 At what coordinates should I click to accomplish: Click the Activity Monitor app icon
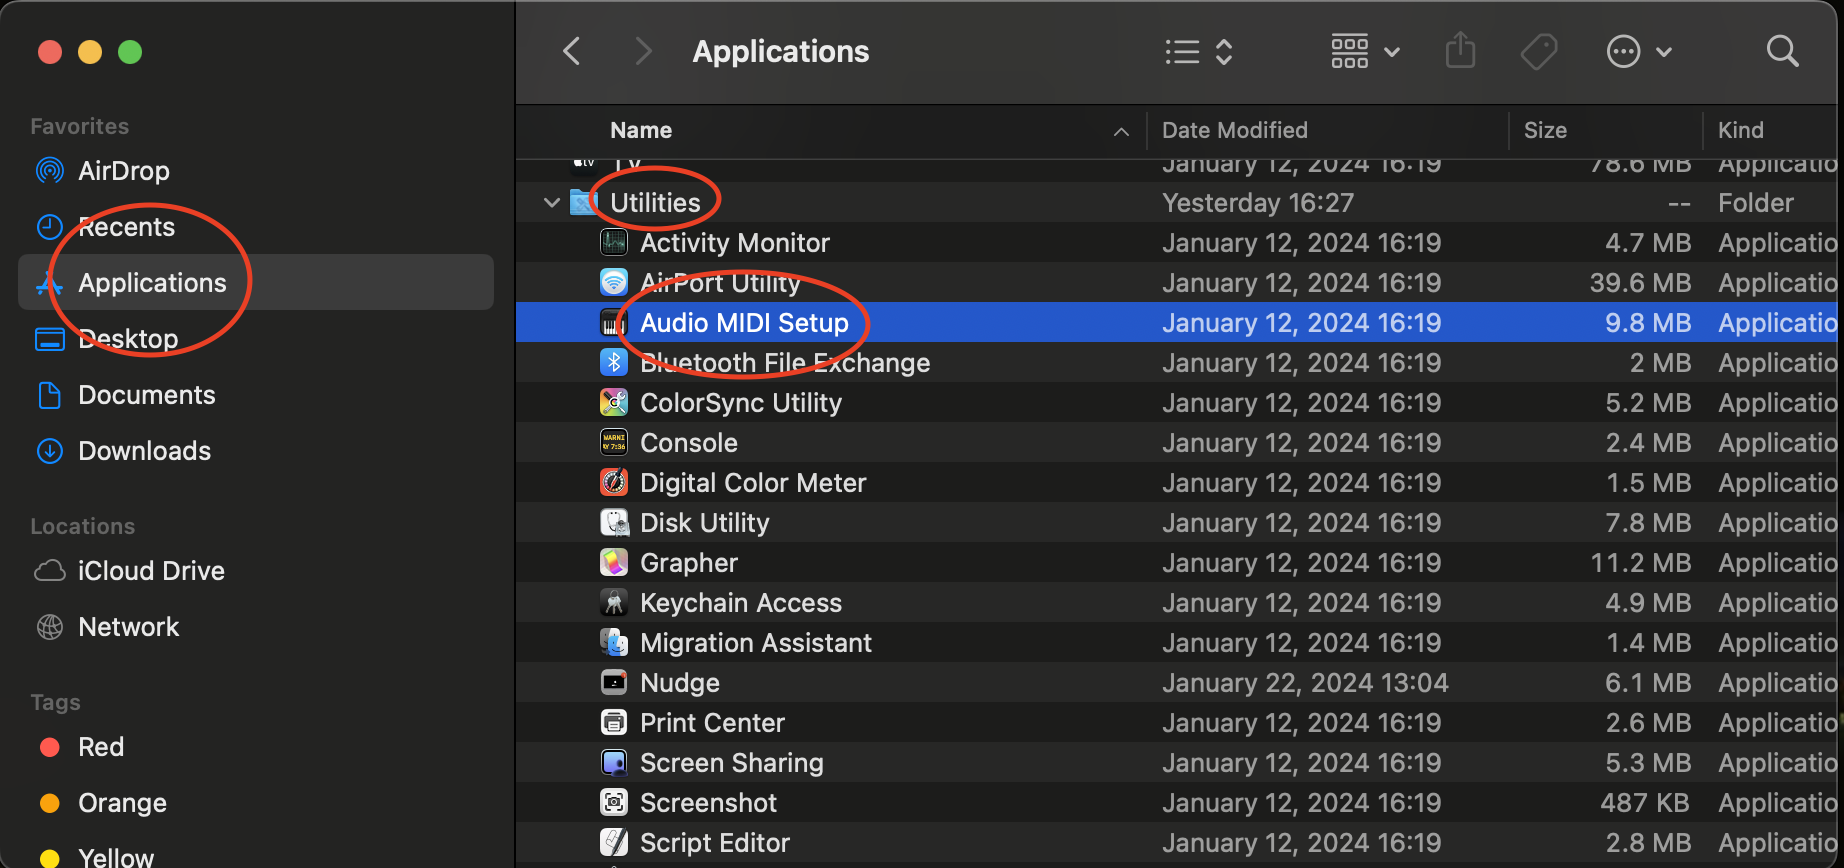tap(613, 243)
